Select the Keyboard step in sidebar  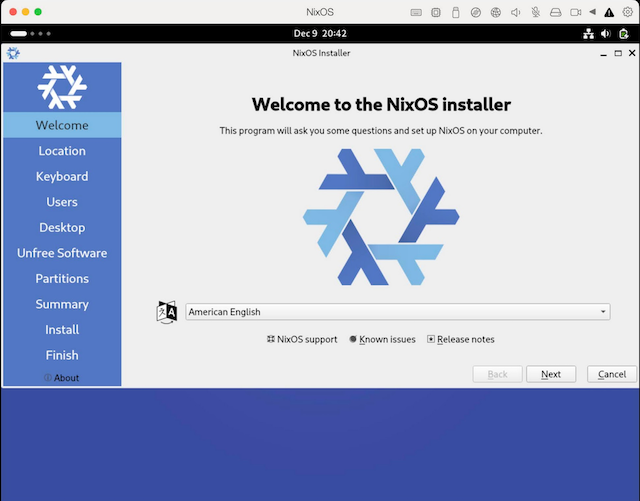(62, 176)
